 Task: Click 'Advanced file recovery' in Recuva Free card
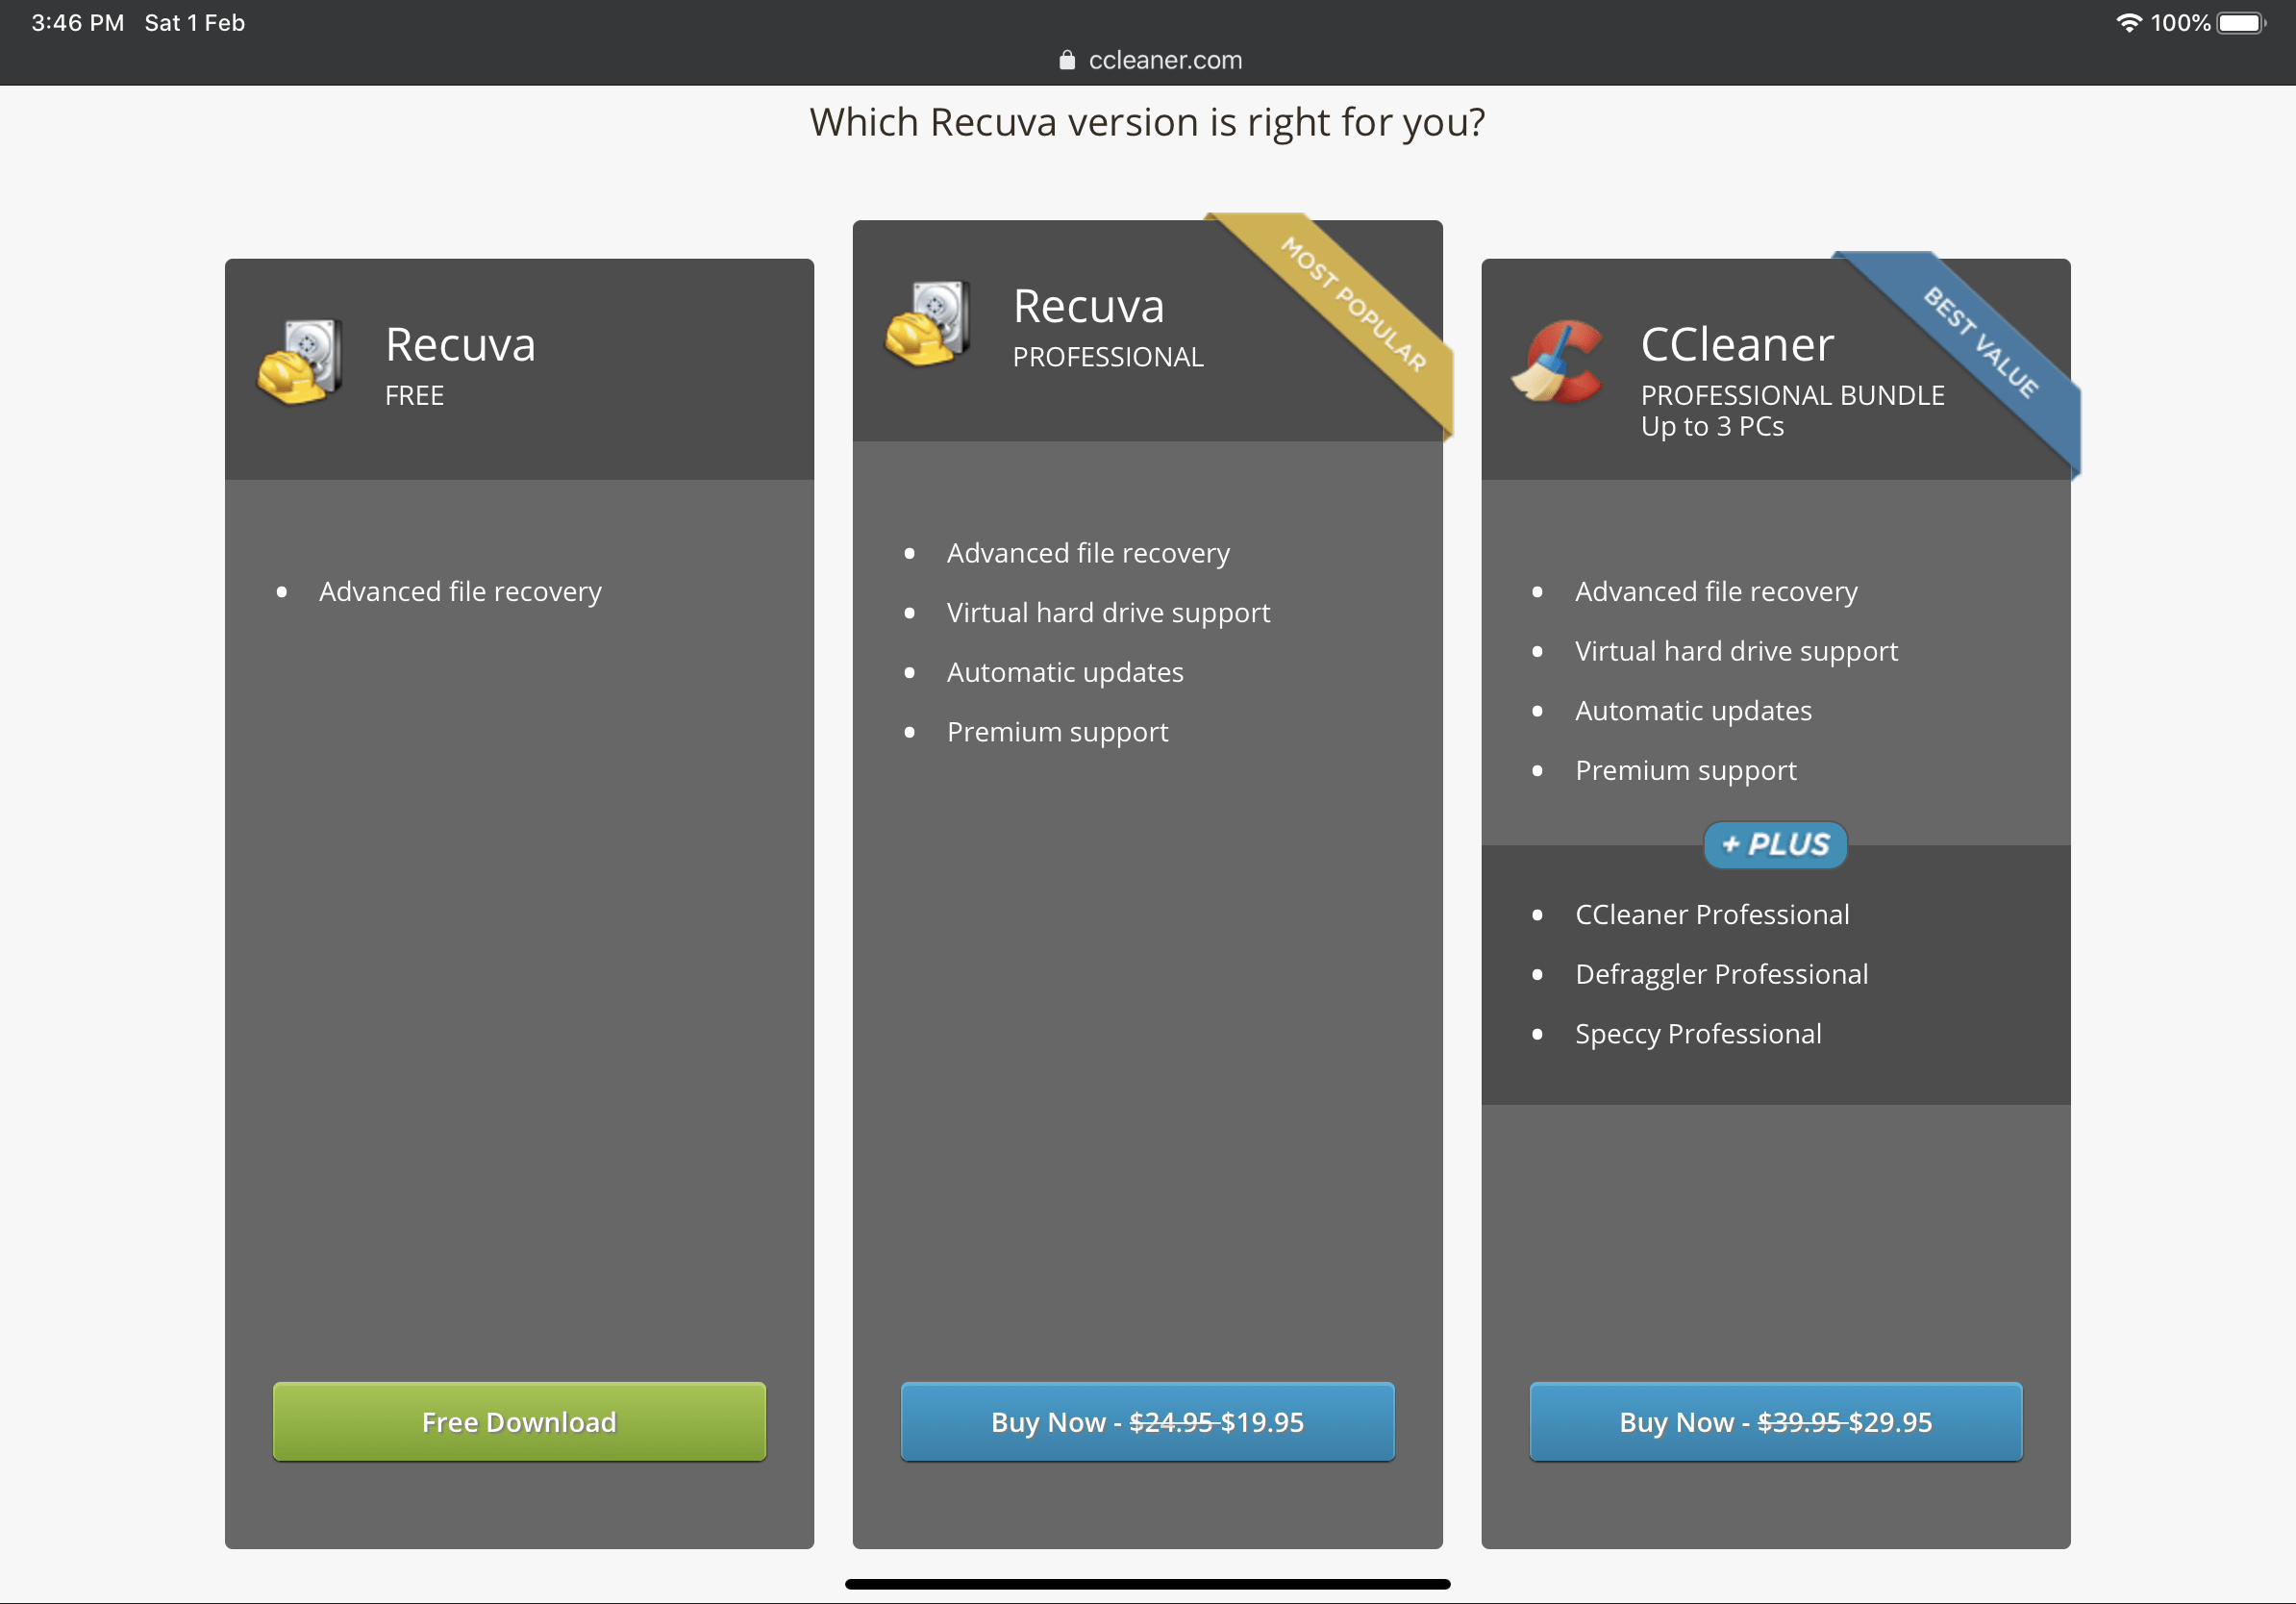(460, 591)
